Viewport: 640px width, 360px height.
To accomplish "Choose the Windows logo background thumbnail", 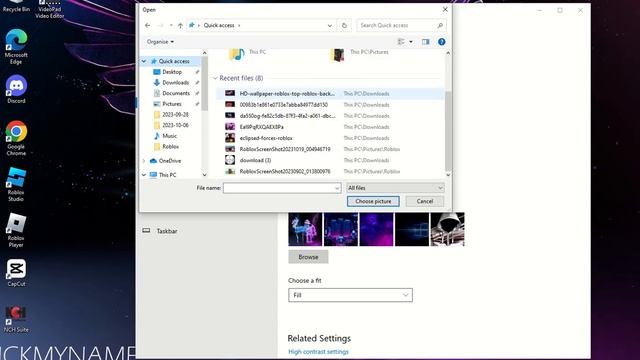I will tap(412, 229).
